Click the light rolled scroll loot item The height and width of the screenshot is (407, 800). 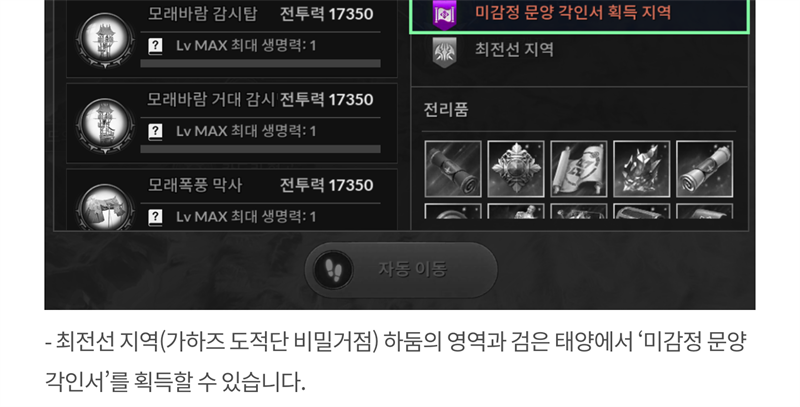click(x=704, y=169)
